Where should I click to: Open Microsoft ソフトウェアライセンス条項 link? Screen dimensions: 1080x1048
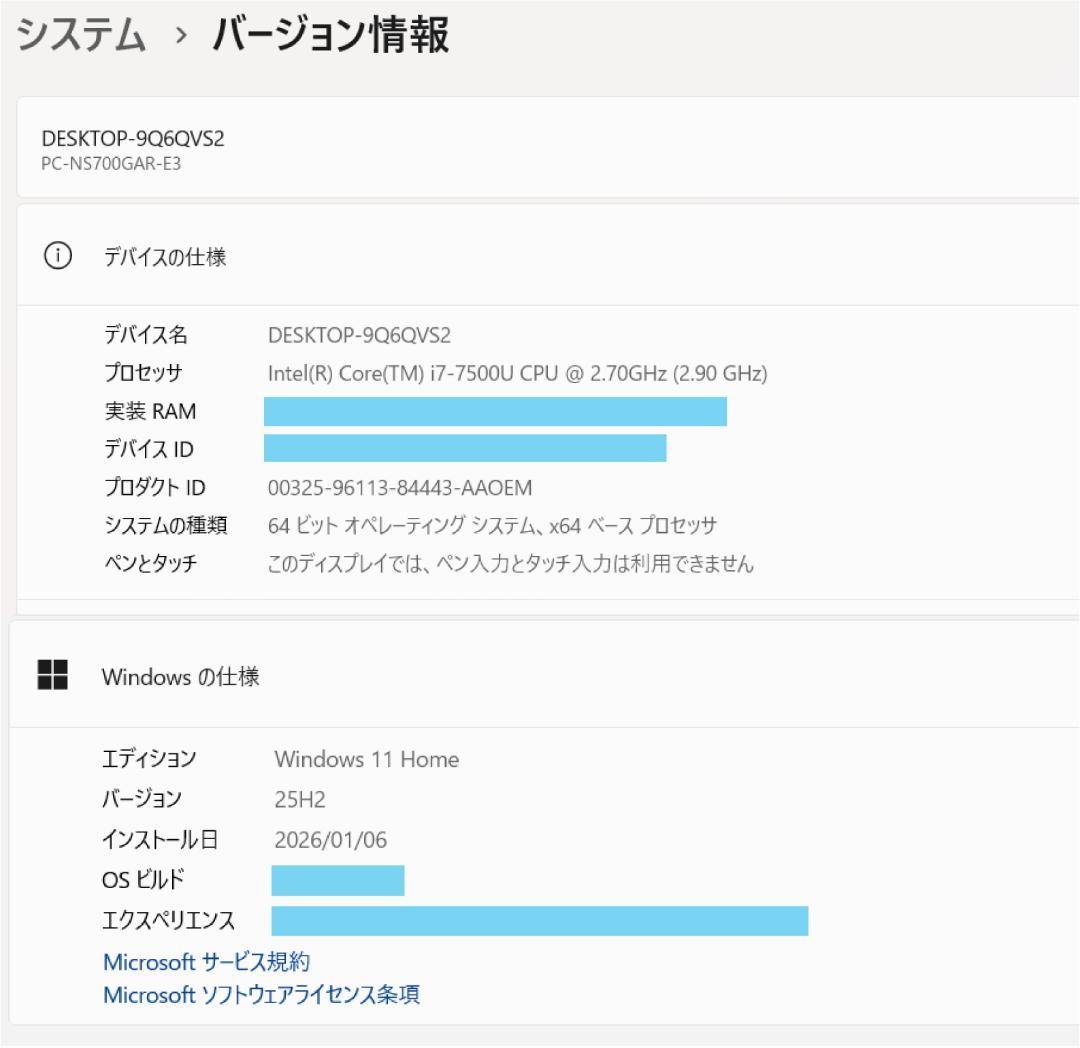[260, 994]
